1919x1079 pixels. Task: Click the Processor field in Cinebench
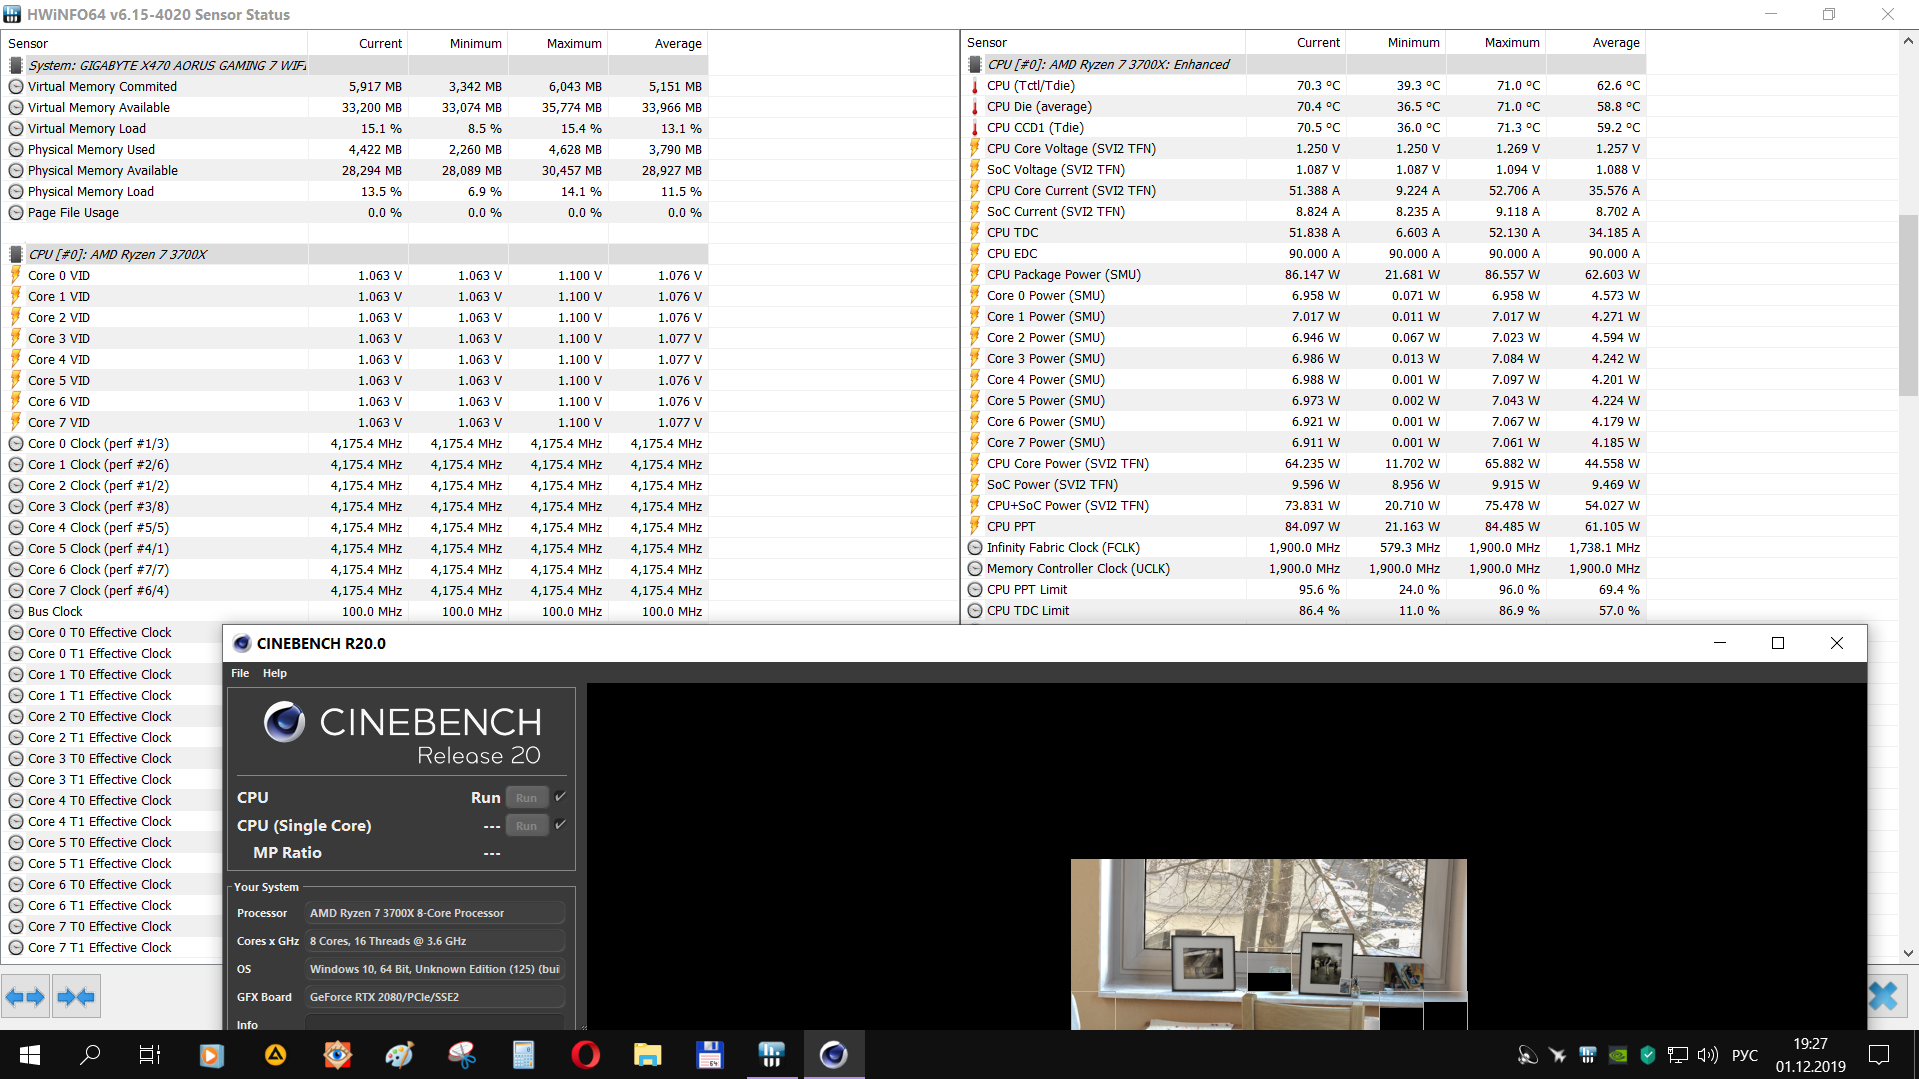[435, 913]
